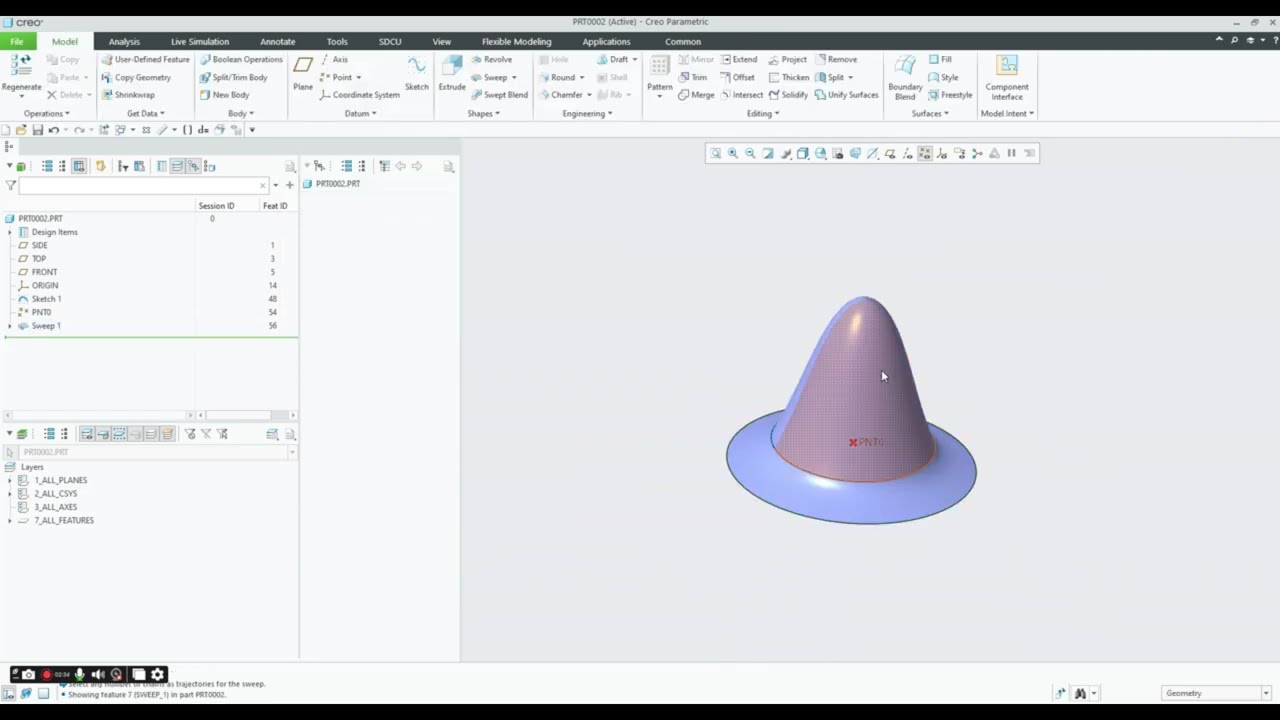Open Boolean Operations
This screenshot has width=1280, height=720.
[x=241, y=59]
